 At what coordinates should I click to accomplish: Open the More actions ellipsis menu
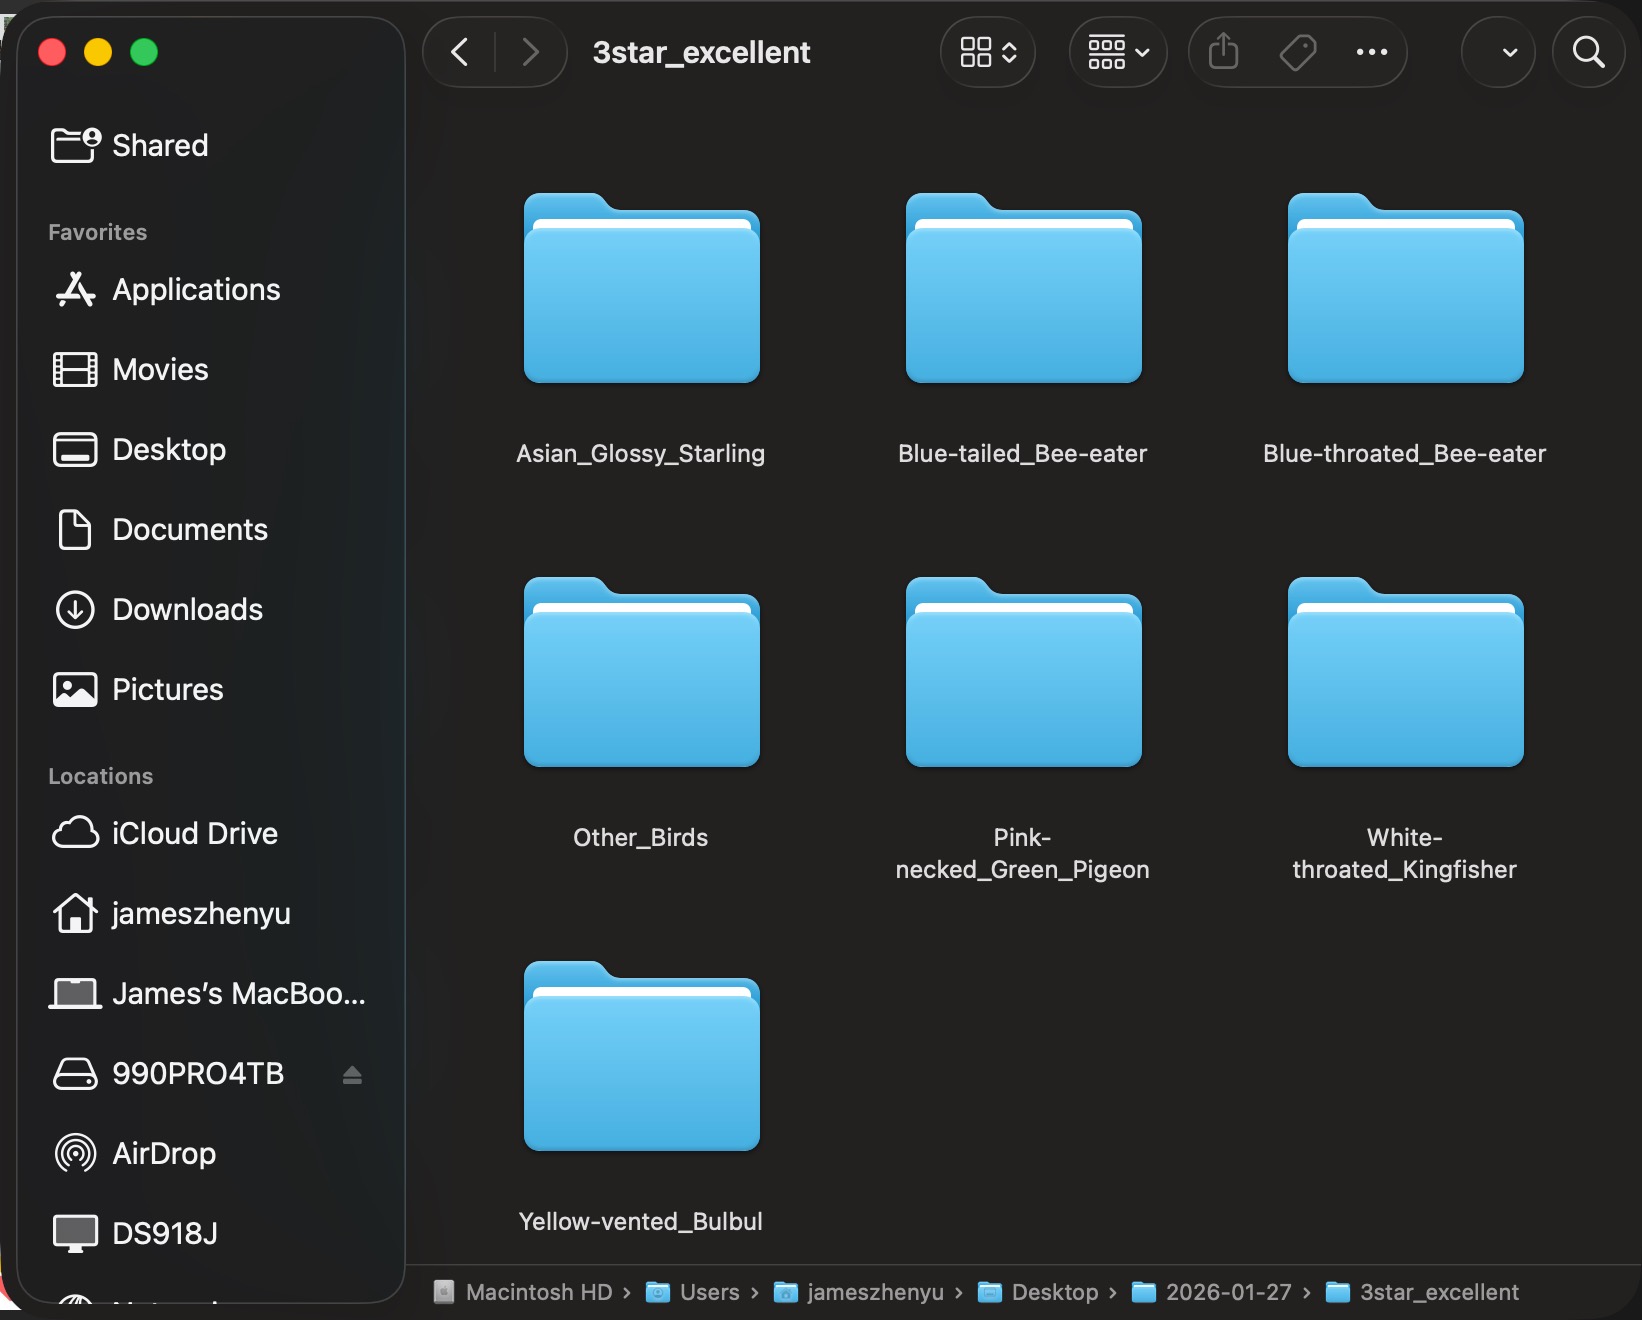(1371, 52)
